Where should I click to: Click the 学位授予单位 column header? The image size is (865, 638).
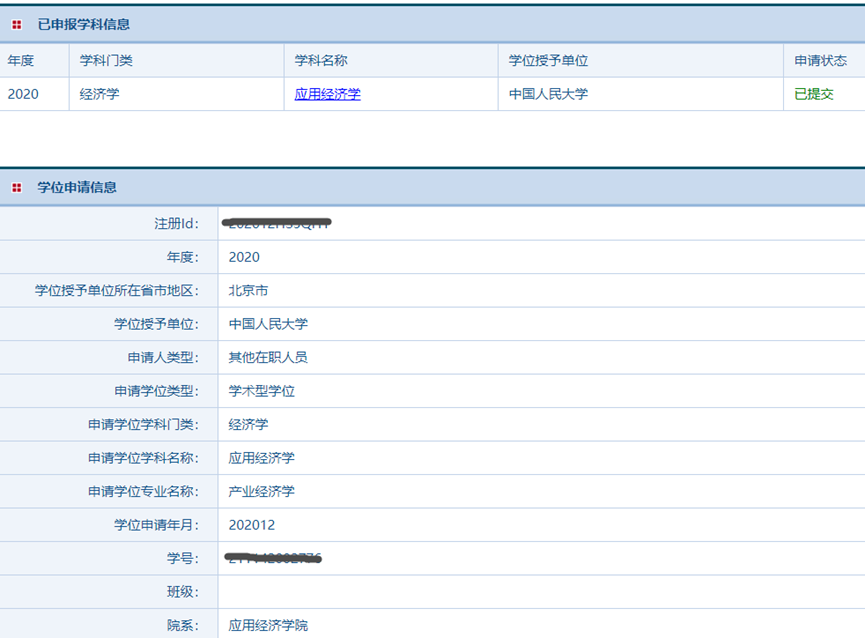coord(539,60)
